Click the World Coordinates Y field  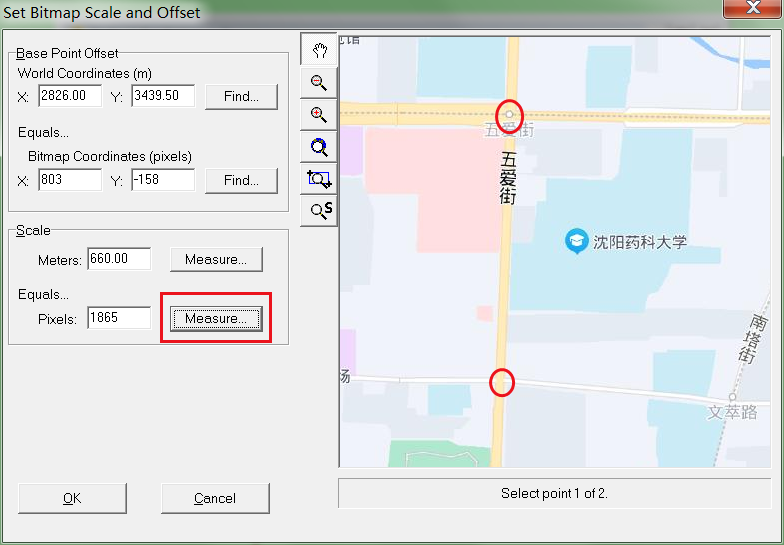point(162,96)
